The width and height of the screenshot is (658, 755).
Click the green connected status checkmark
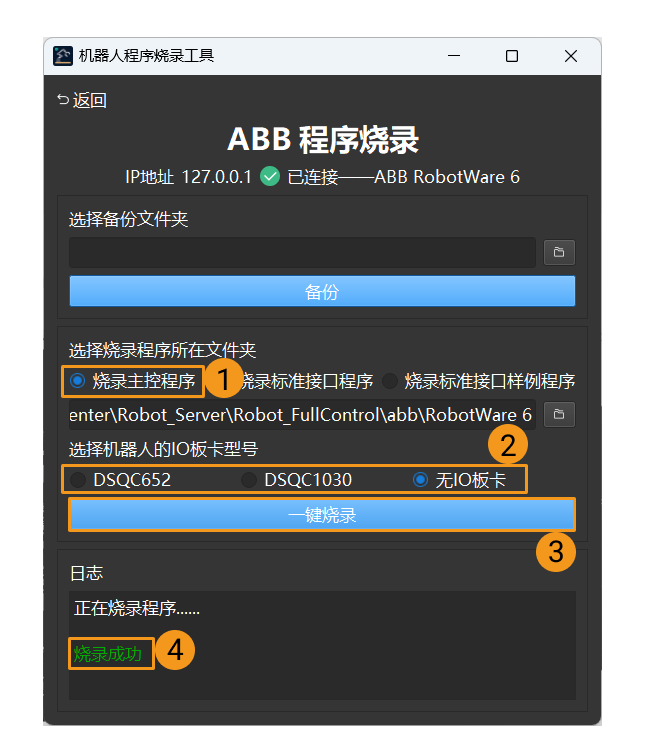click(x=270, y=176)
